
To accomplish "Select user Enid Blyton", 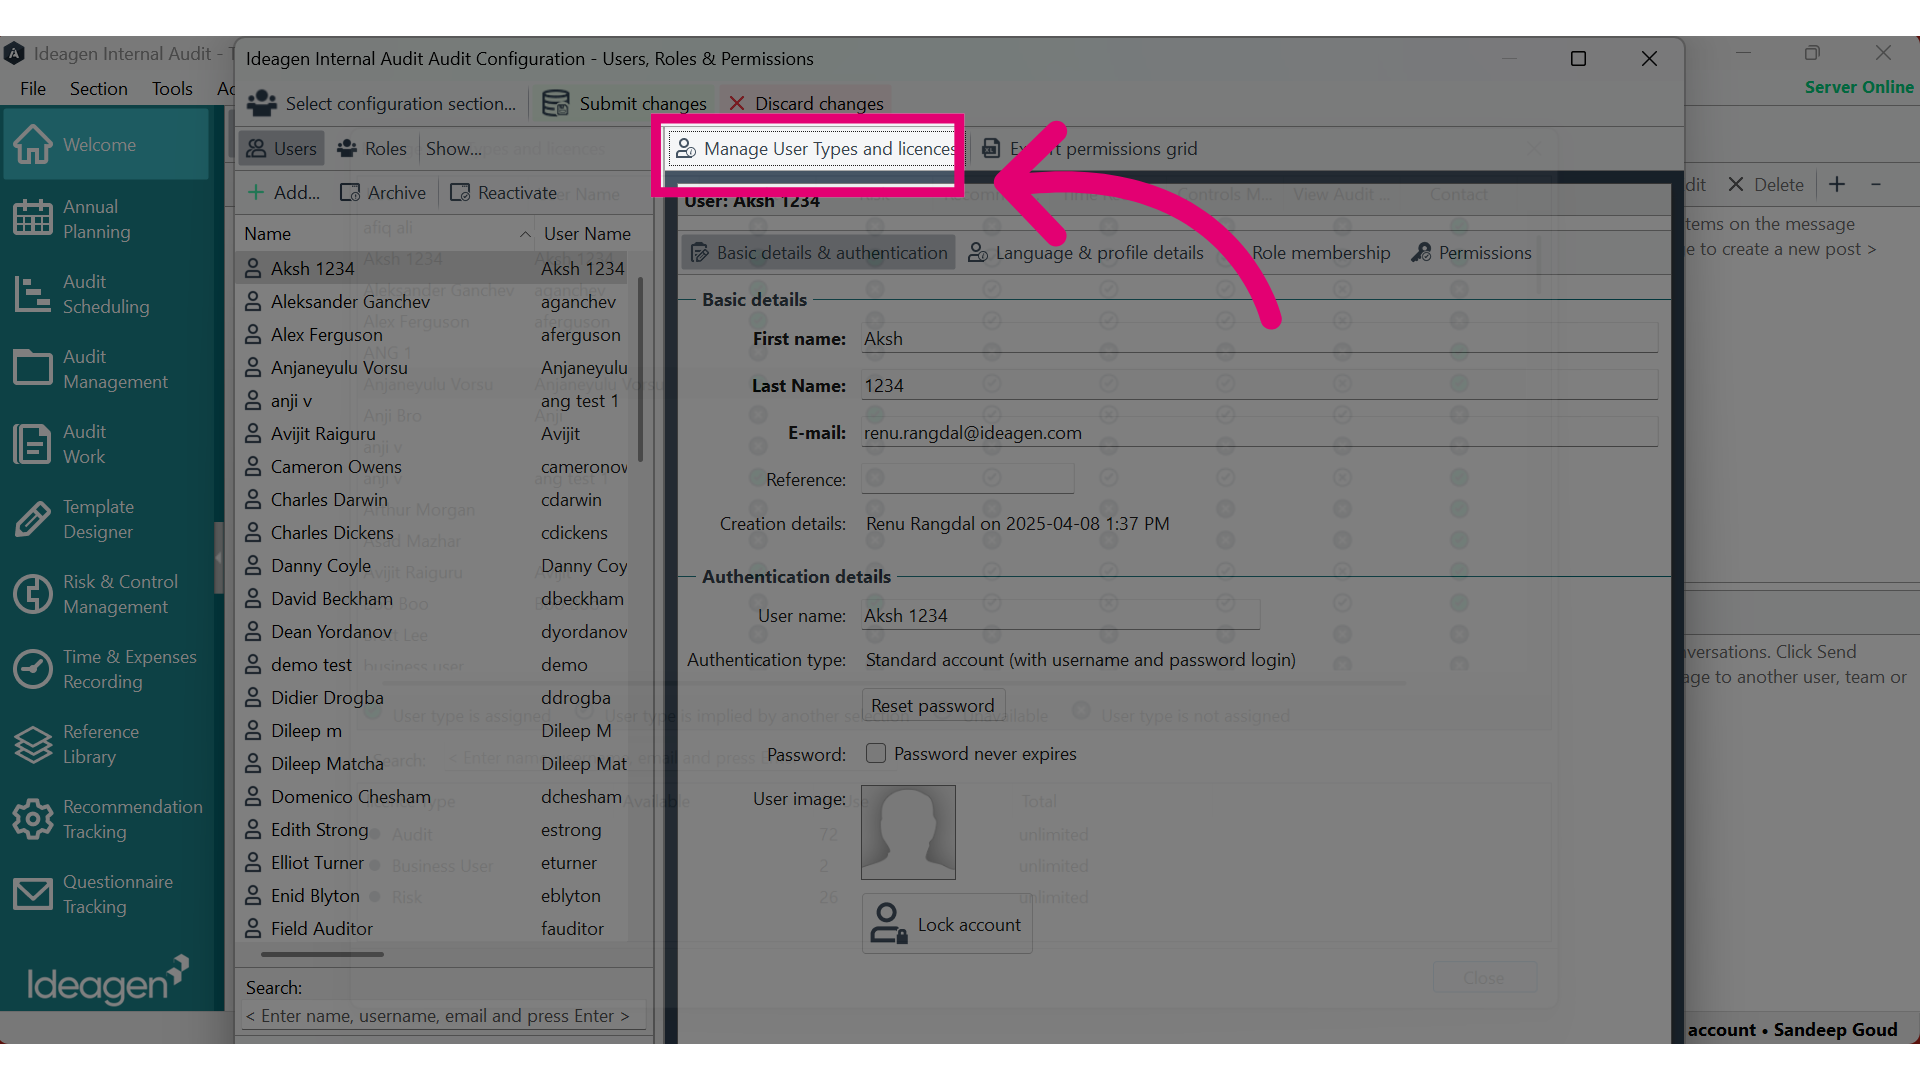I will (432, 896).
